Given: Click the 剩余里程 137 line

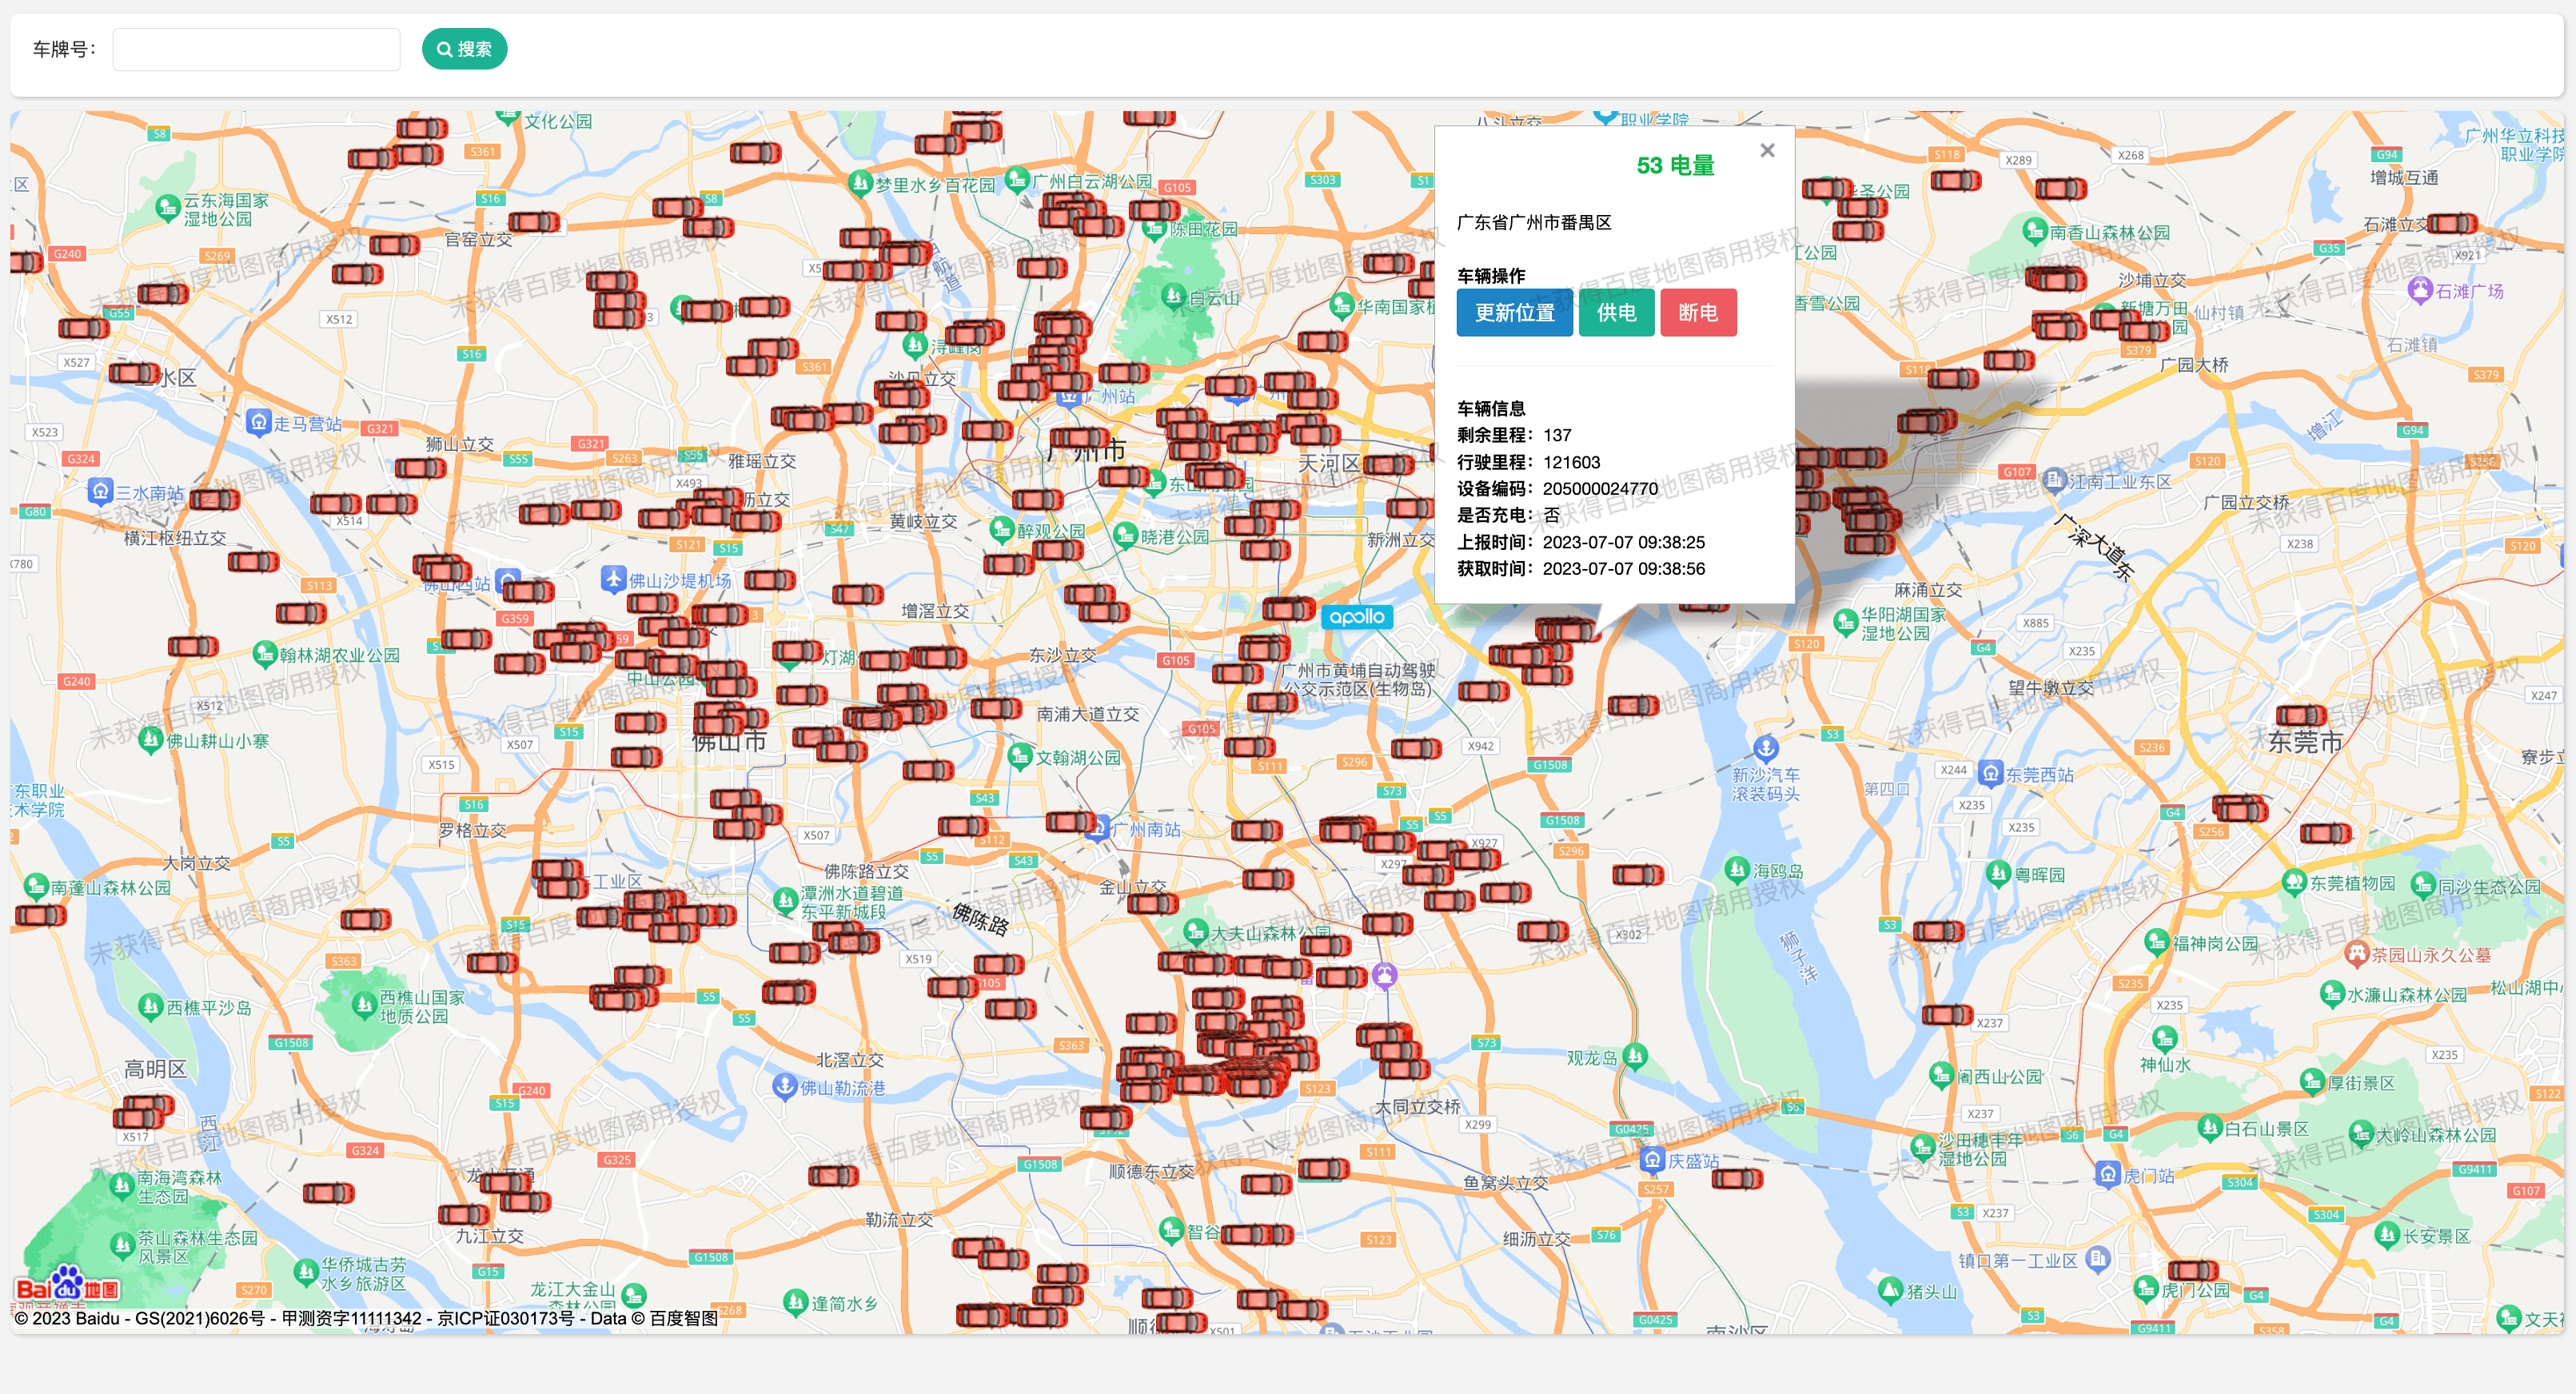Looking at the screenshot, I should [x=1514, y=435].
